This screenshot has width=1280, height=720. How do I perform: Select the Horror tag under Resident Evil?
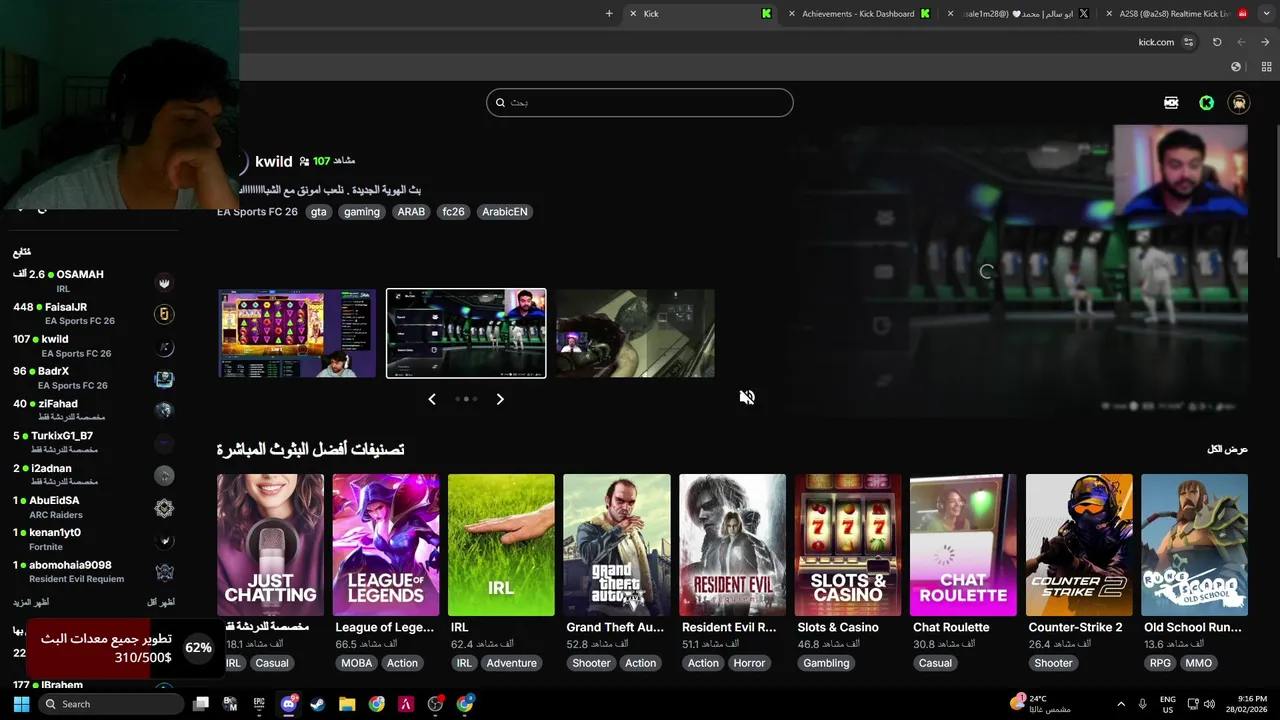[x=749, y=663]
